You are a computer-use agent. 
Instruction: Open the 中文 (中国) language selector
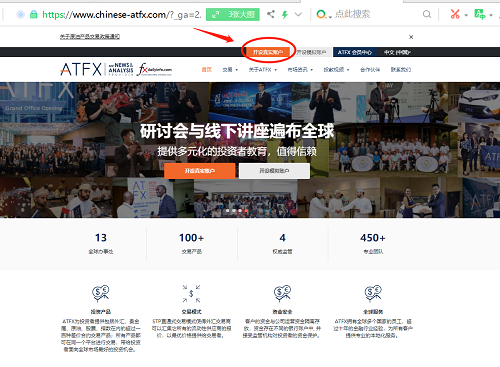pyautogui.click(x=397, y=52)
